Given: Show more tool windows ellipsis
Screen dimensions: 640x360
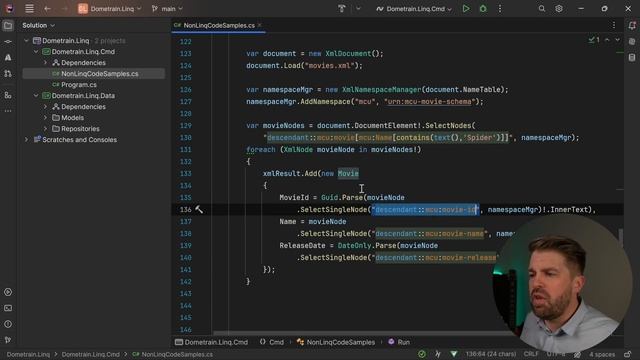Looking at the screenshot, I should tap(8, 111).
